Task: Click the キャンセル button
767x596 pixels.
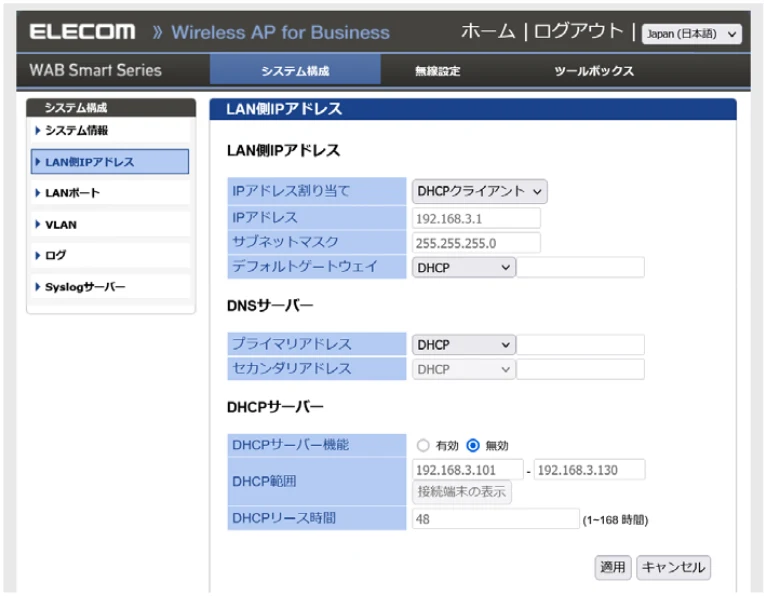Action: point(673,567)
